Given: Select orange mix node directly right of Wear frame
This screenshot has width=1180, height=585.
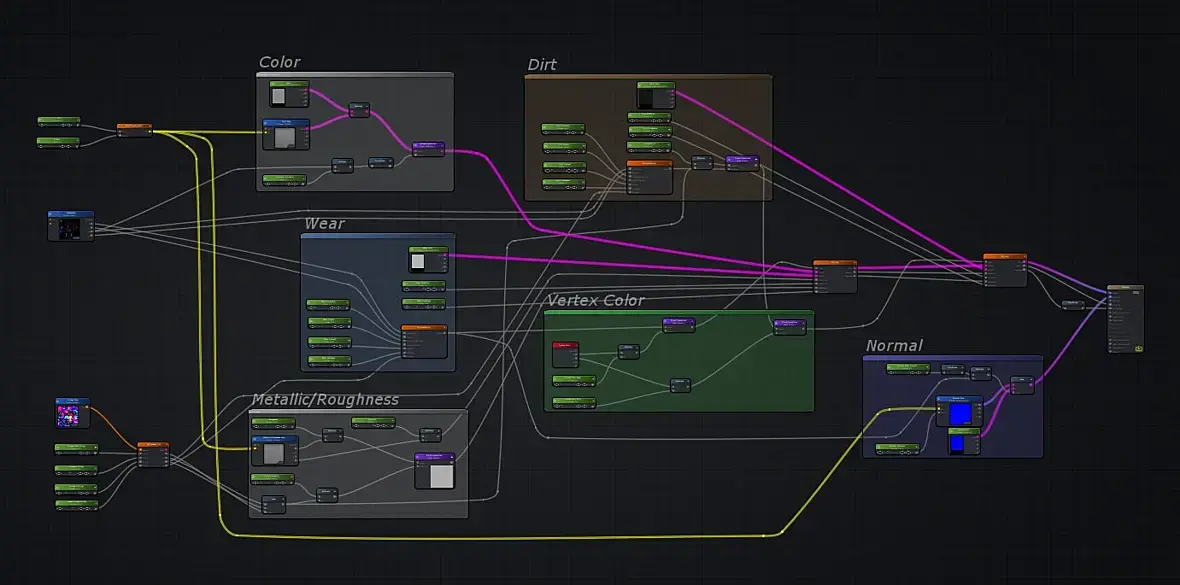Looking at the screenshot, I should [835, 276].
